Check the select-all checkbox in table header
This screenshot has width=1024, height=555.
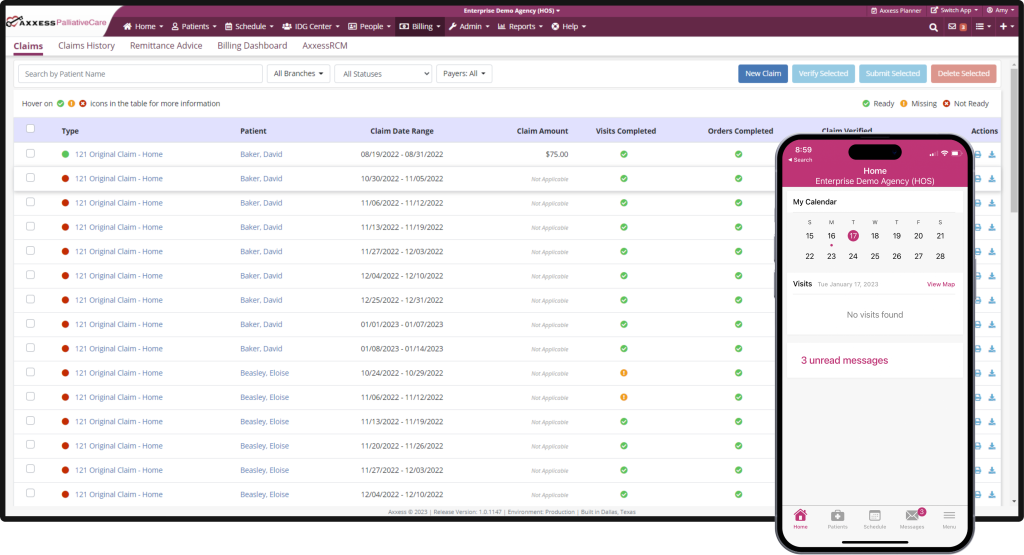pyautogui.click(x=30, y=129)
